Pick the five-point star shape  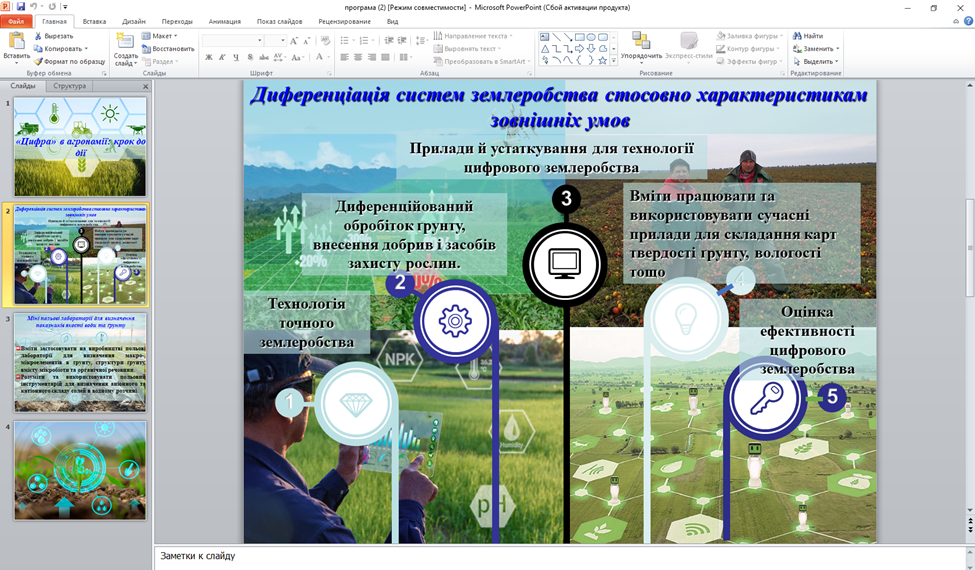pyautogui.click(x=603, y=60)
